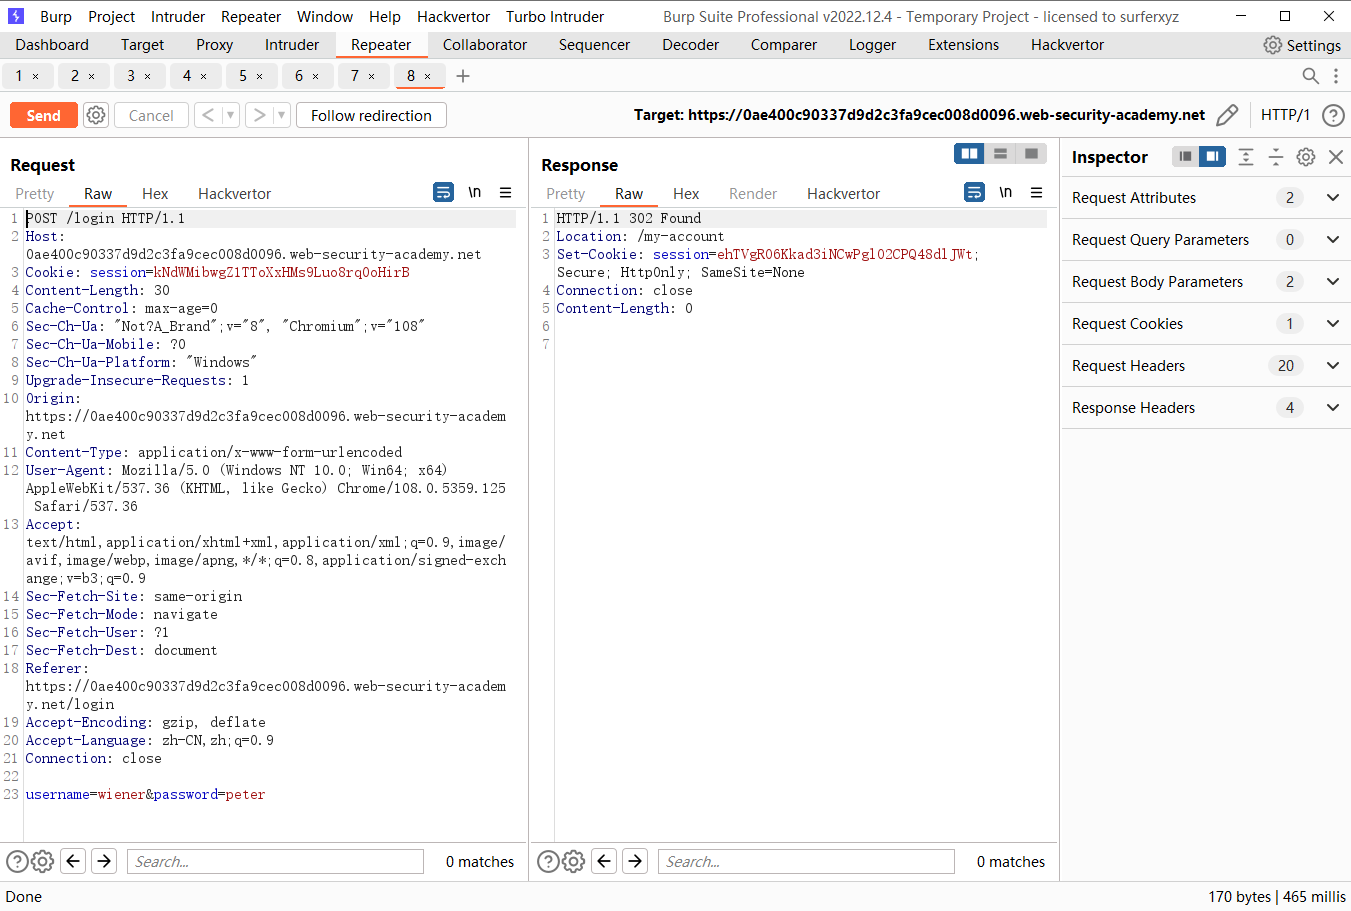
Task: Open Request search settings gear
Action: pos(42,861)
